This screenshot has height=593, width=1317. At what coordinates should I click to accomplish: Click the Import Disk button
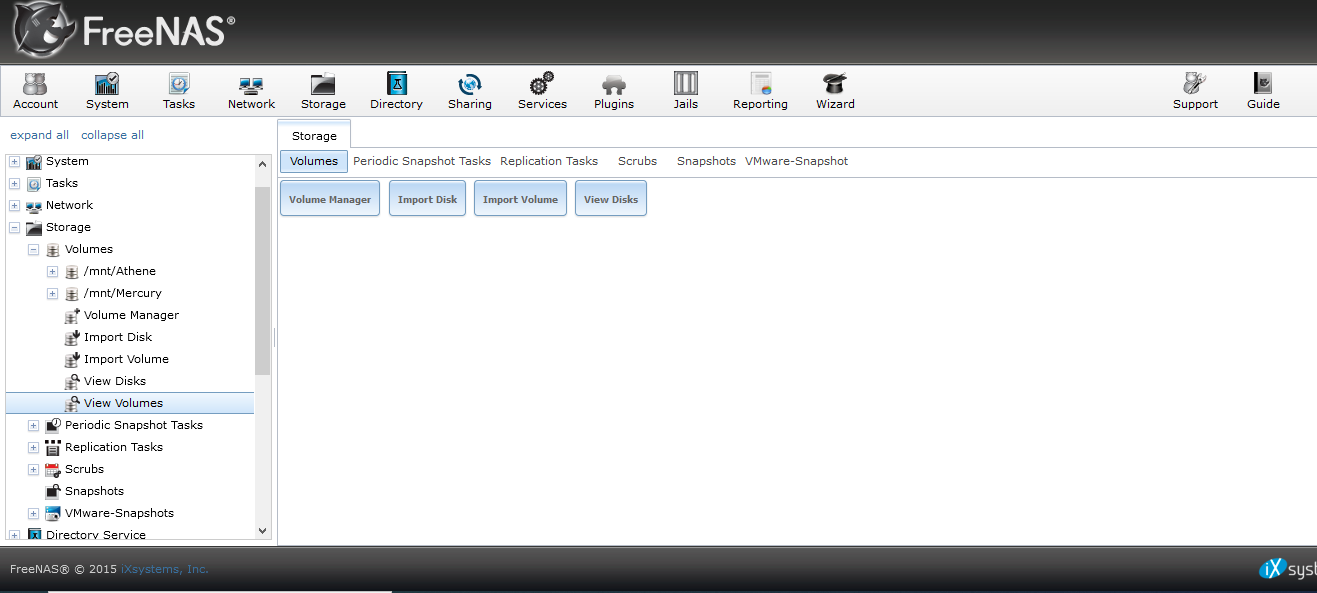(x=427, y=199)
